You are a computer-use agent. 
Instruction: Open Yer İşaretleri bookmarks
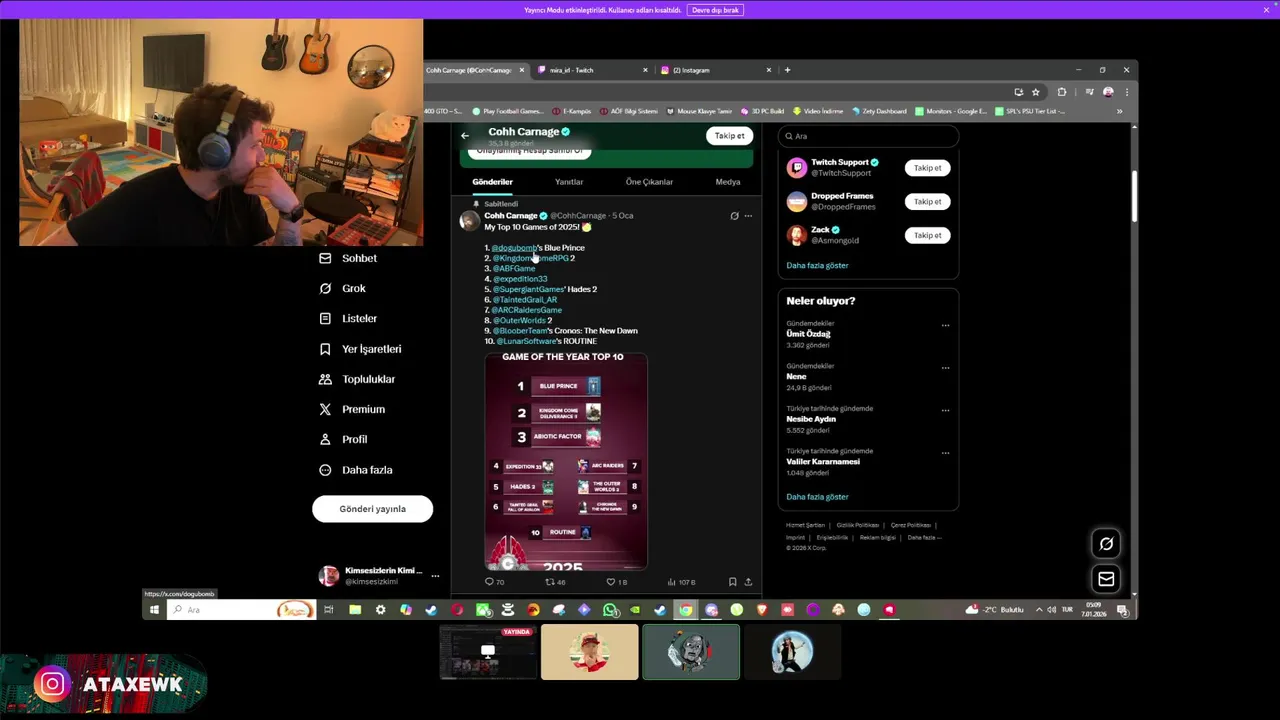tap(360, 349)
